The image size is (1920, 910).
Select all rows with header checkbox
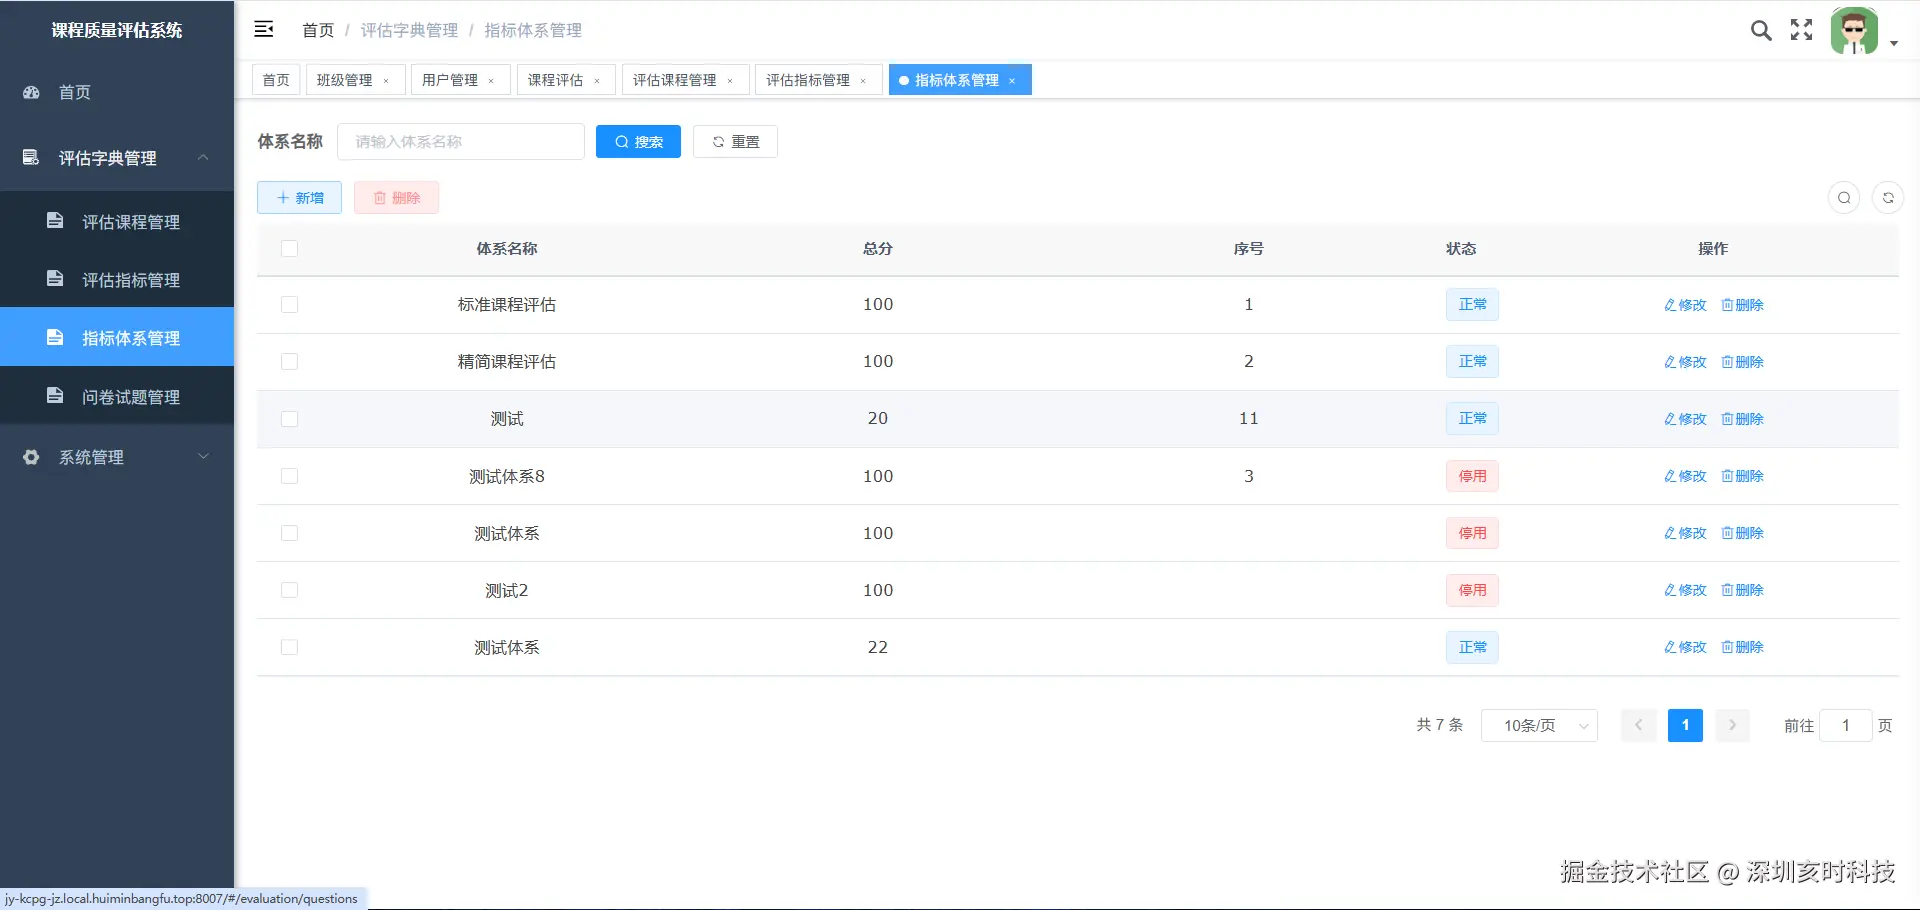290,249
